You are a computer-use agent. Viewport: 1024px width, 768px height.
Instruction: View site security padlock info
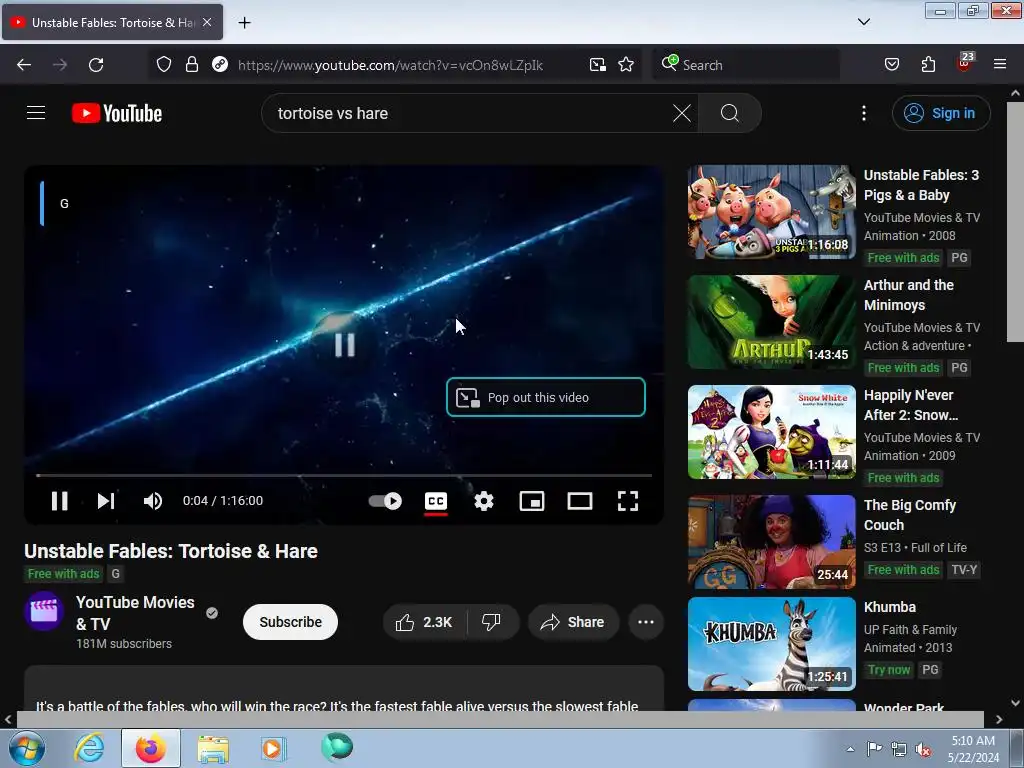[191, 65]
